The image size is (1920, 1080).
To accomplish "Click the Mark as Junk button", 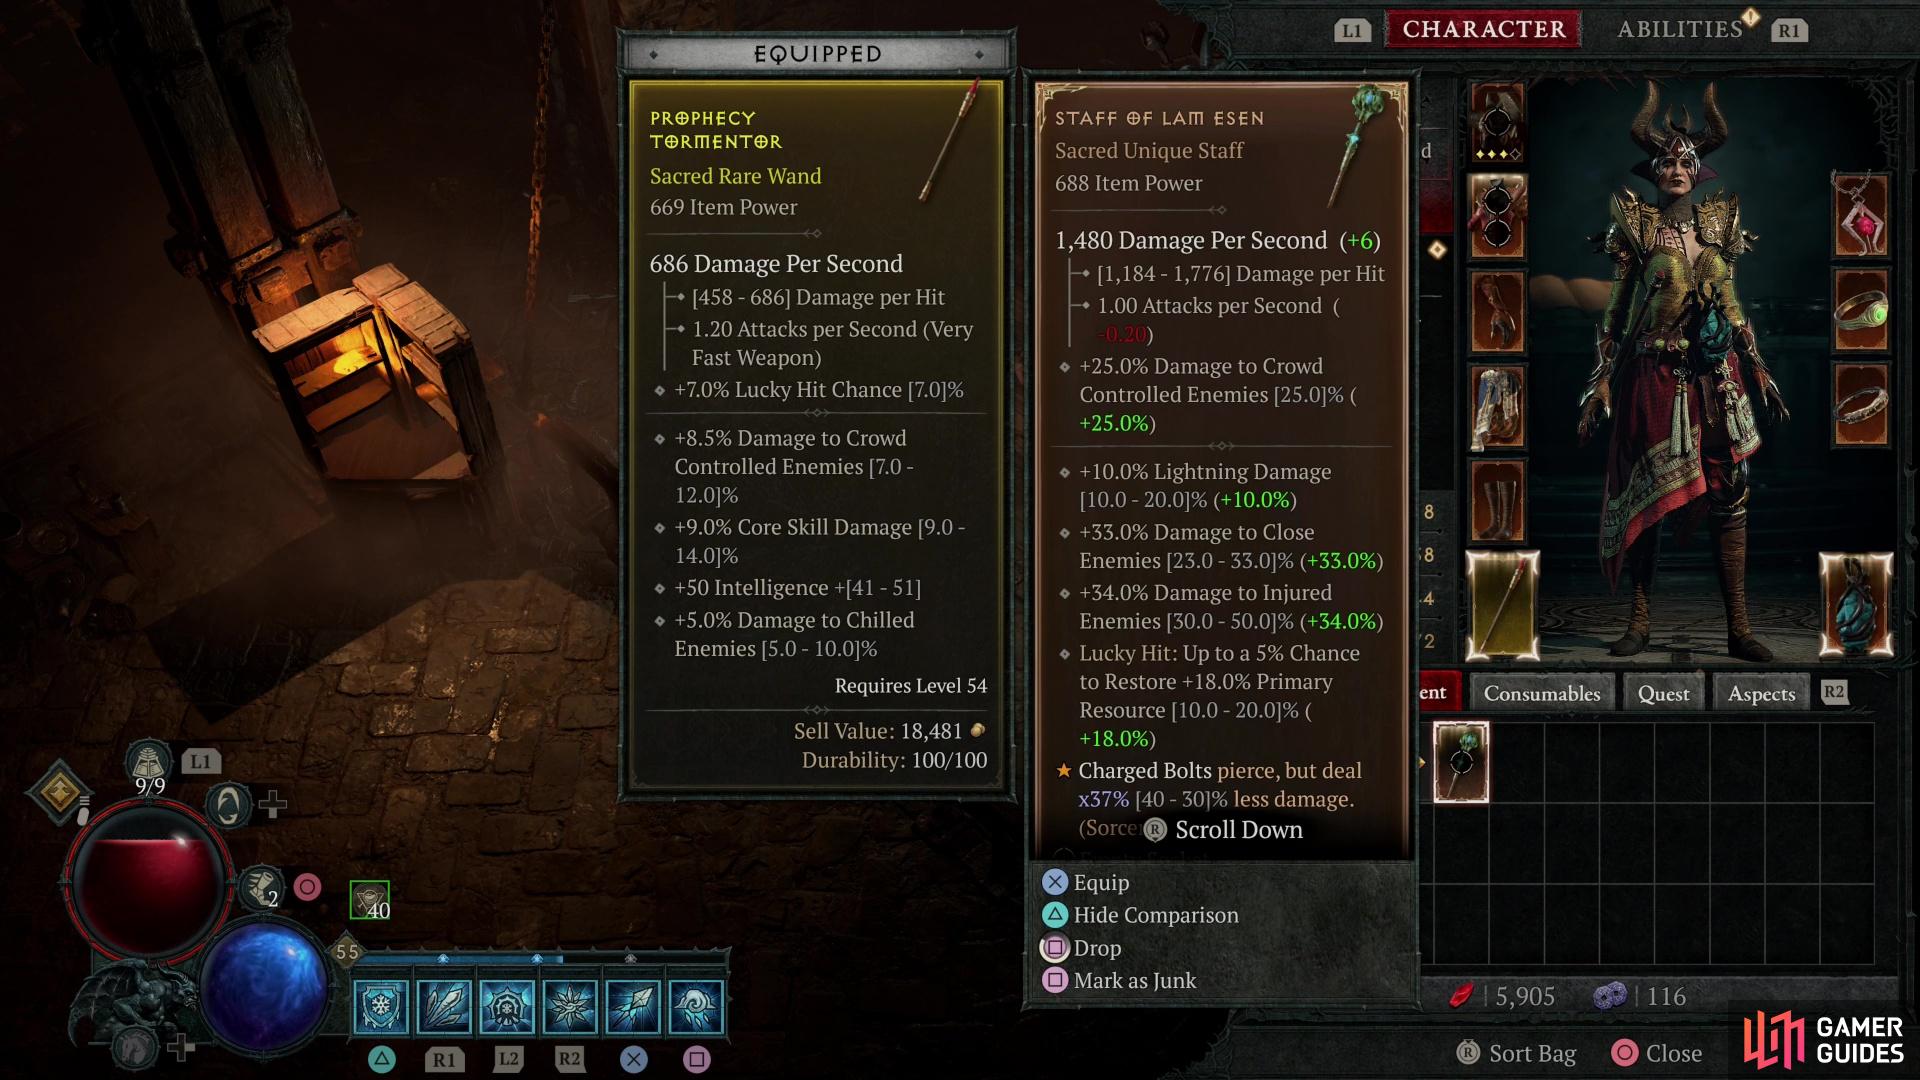I will pos(1131,981).
